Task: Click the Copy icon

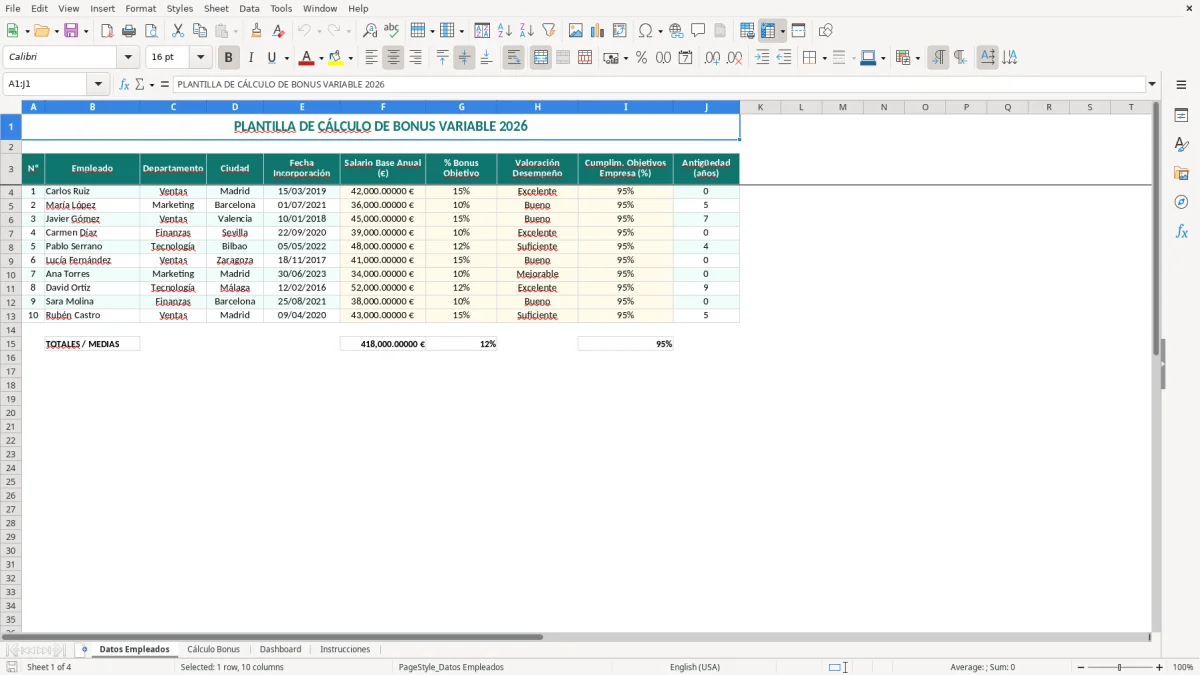Action: point(200,31)
